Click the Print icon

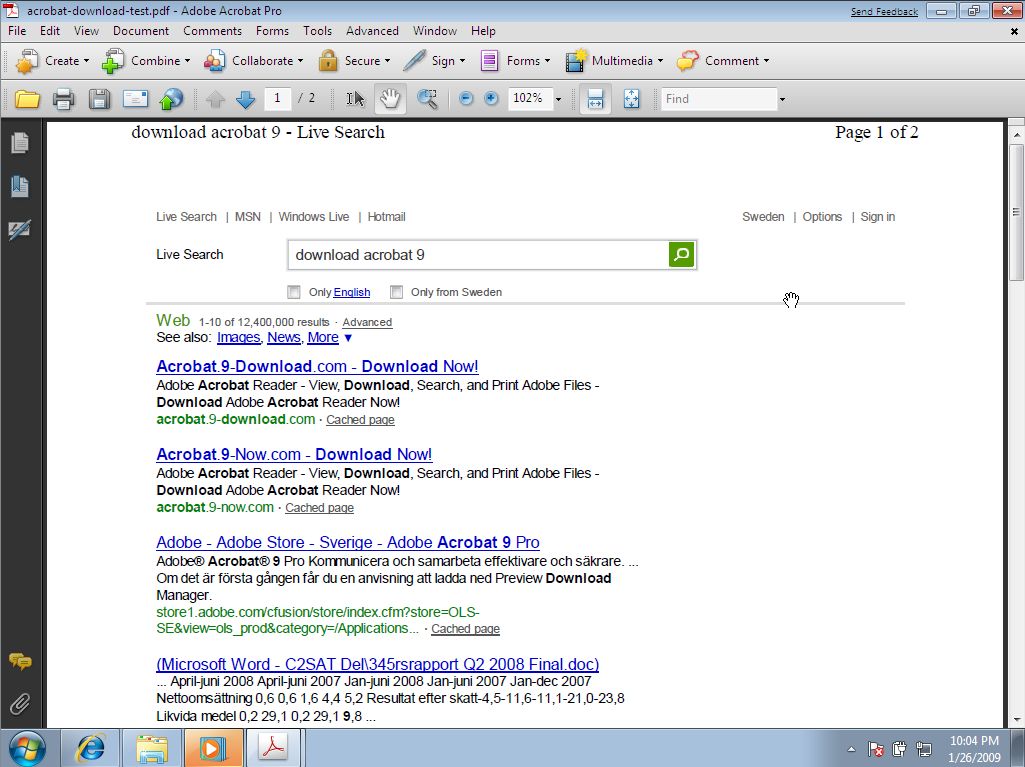click(63, 99)
